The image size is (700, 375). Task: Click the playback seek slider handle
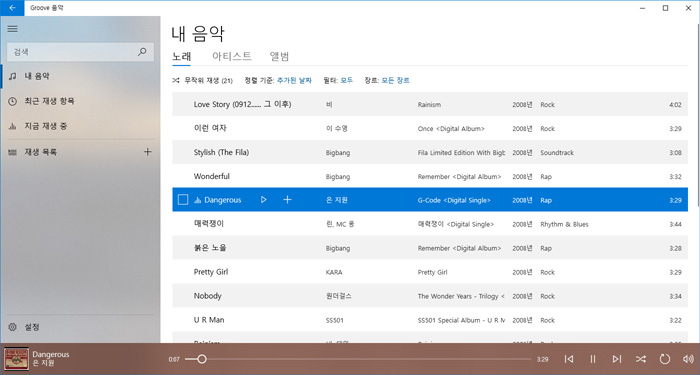click(202, 359)
